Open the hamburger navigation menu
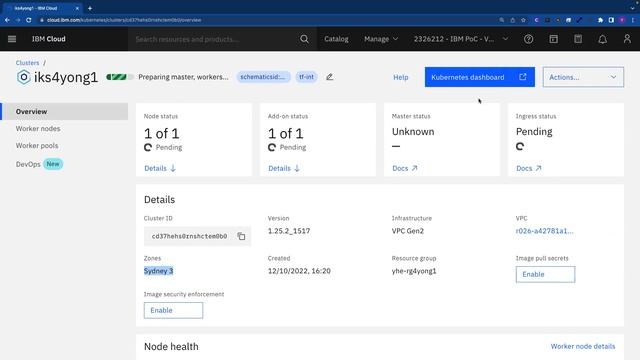The width and height of the screenshot is (640, 360). pyautogui.click(x=12, y=39)
